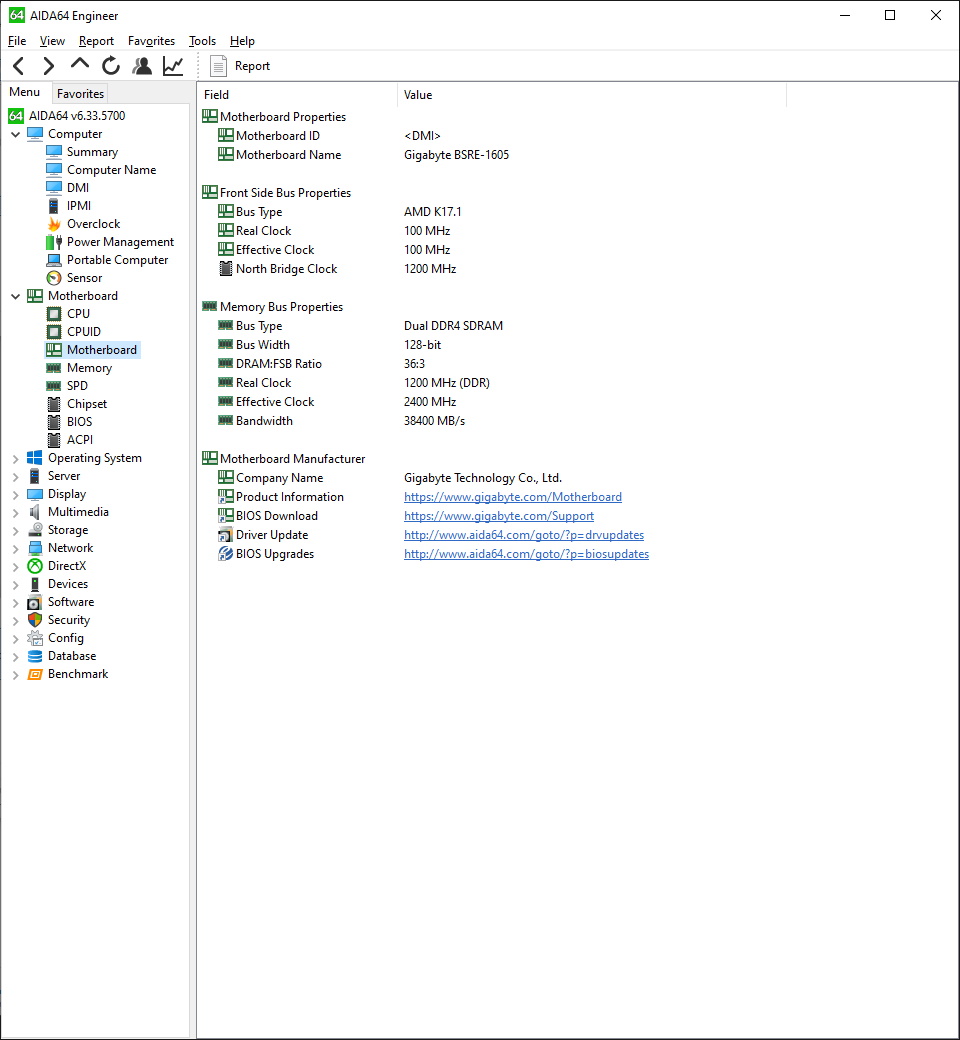Select the ACPI icon in the tree
Image resolution: width=960 pixels, height=1040 pixels.
pos(54,440)
